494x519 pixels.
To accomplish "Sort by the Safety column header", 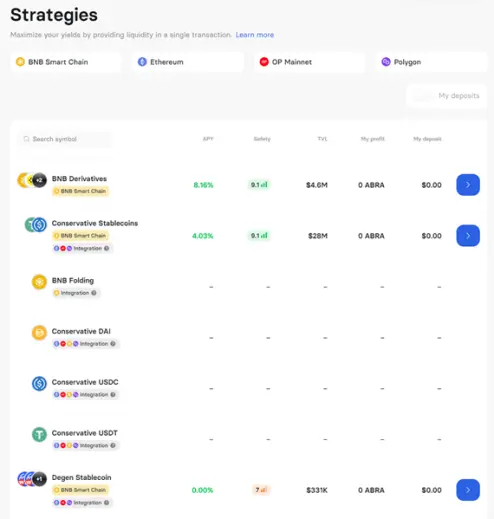I will (262, 139).
